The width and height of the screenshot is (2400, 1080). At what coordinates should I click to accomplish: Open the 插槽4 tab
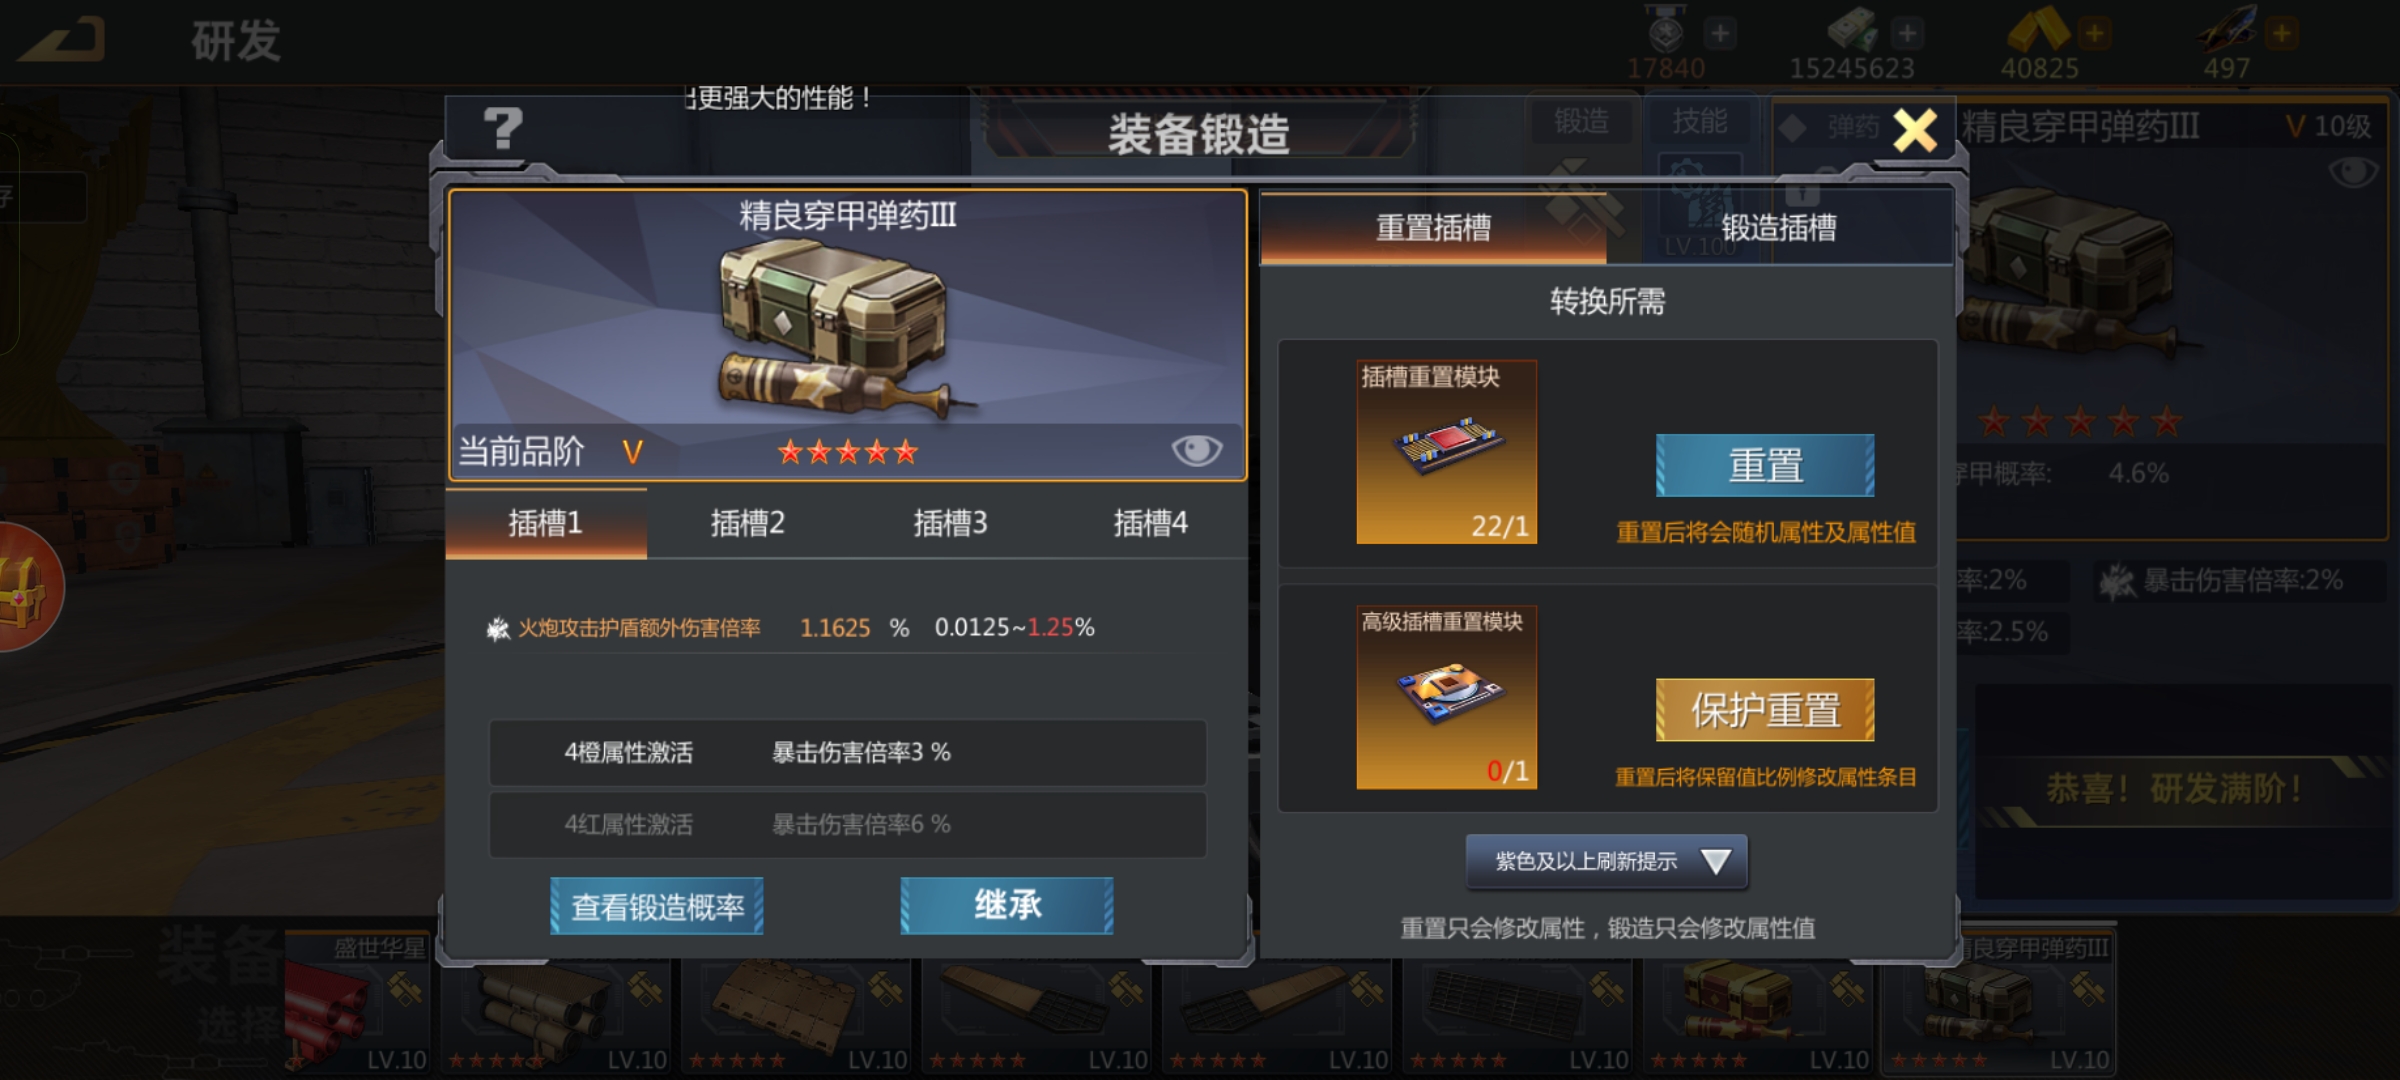click(x=1150, y=523)
